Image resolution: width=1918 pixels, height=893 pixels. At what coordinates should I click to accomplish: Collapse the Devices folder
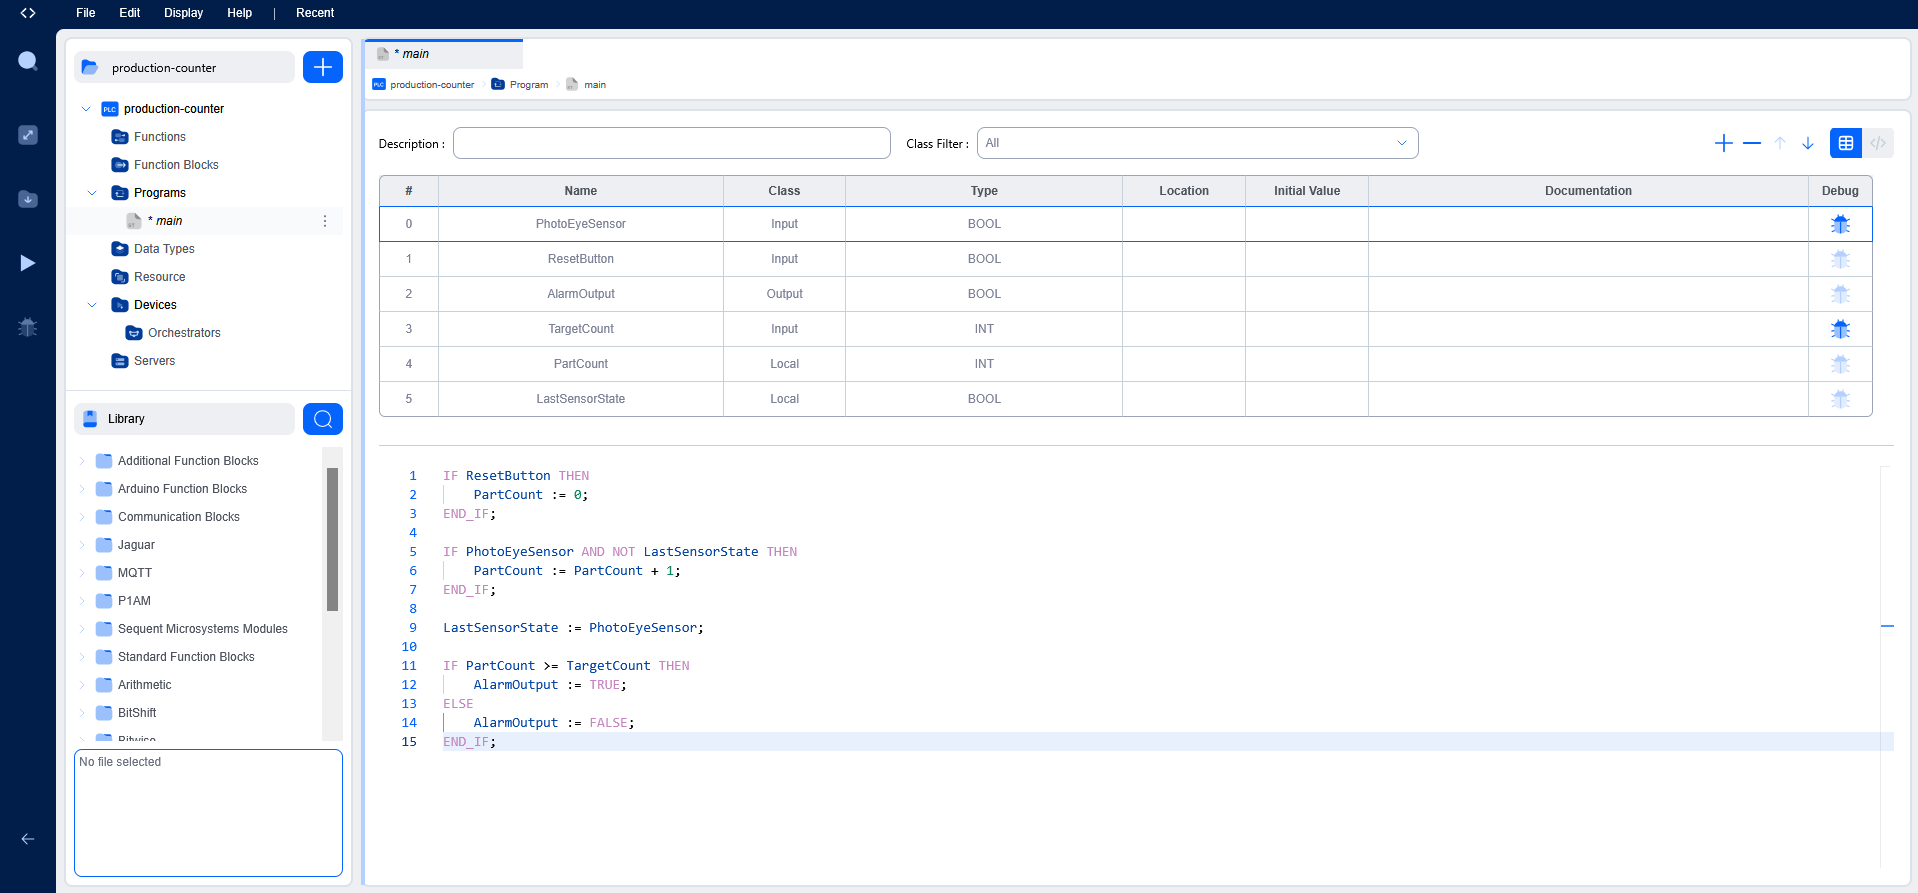tap(92, 305)
